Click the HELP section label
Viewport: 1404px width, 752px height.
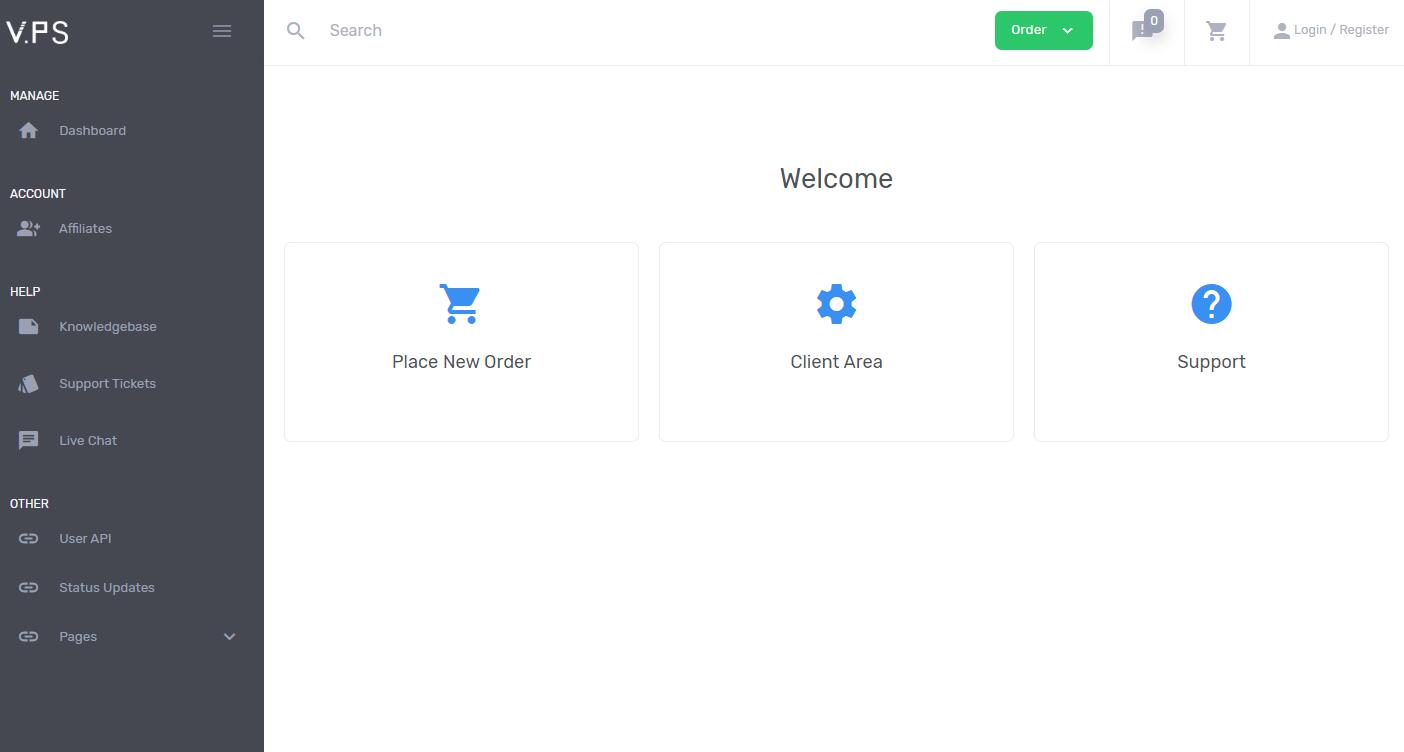tap(25, 292)
